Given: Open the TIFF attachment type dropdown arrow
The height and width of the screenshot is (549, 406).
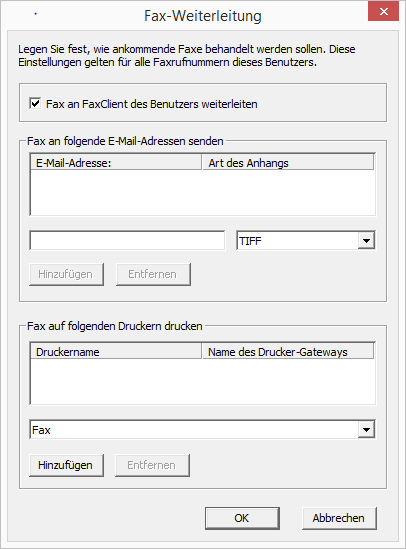Looking at the screenshot, I should (366, 241).
